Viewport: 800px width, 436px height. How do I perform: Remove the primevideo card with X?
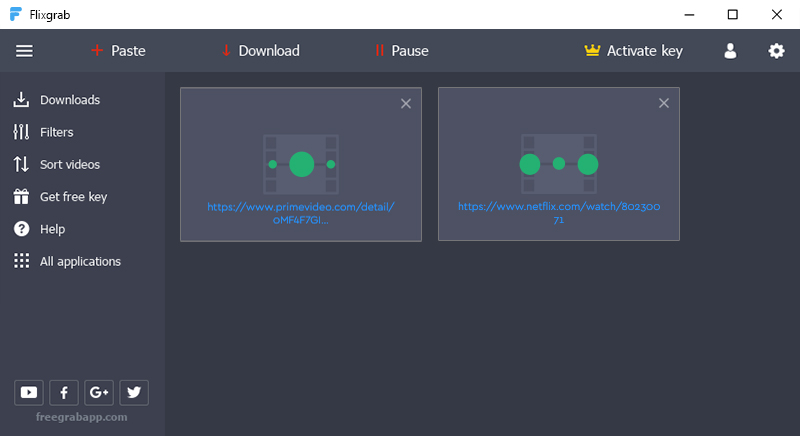pos(406,104)
